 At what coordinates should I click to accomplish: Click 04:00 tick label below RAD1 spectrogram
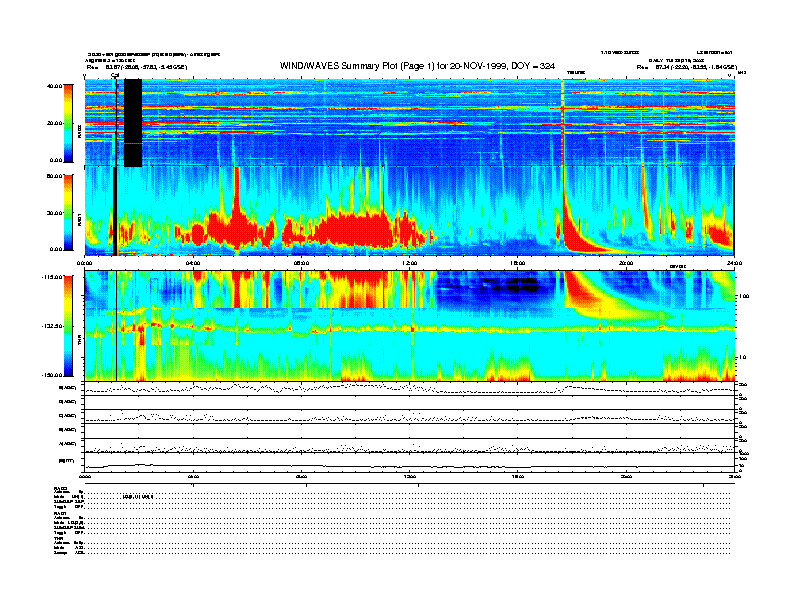193,263
